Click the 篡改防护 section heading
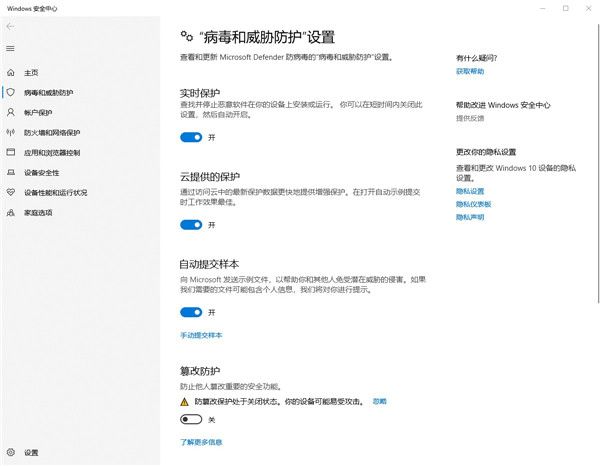Viewport: 600px width, 466px height. point(200,371)
